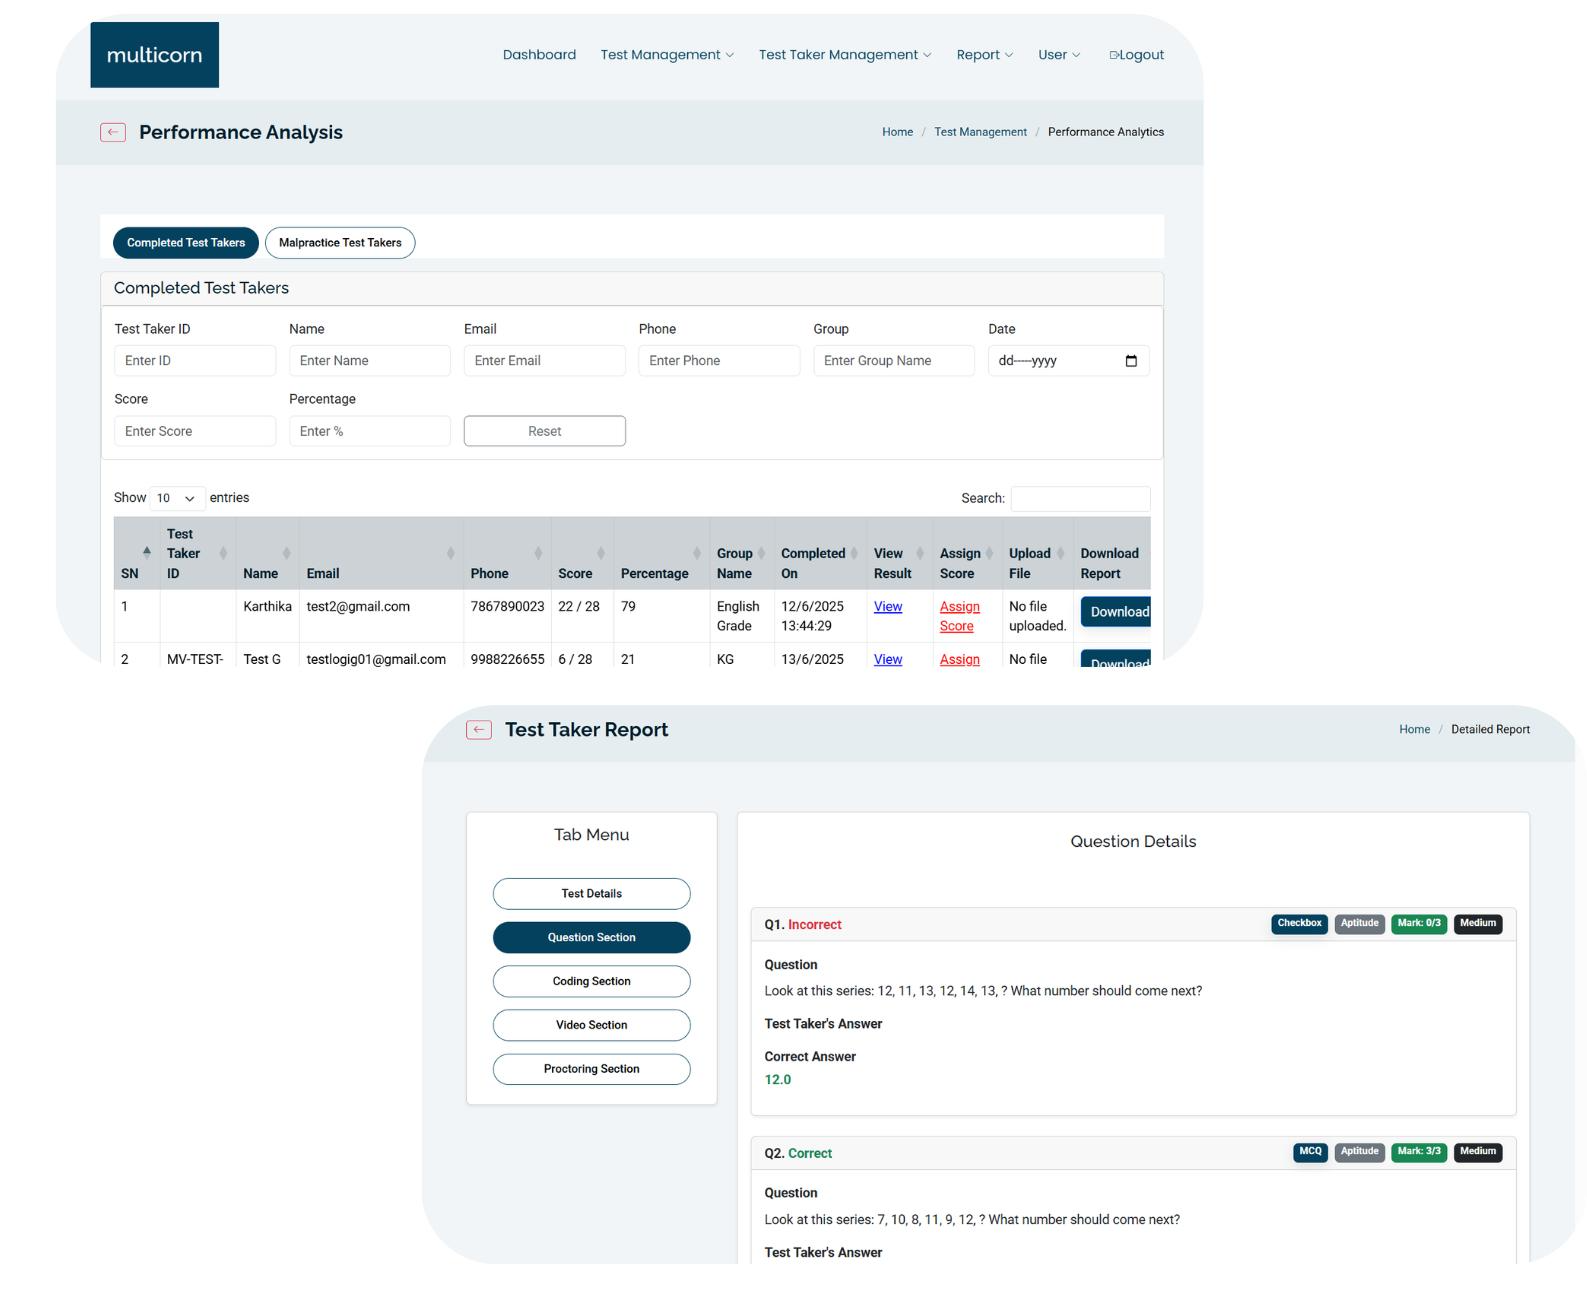Download report for Karthika
Image resolution: width=1587 pixels, height=1293 pixels.
pos(1116,612)
